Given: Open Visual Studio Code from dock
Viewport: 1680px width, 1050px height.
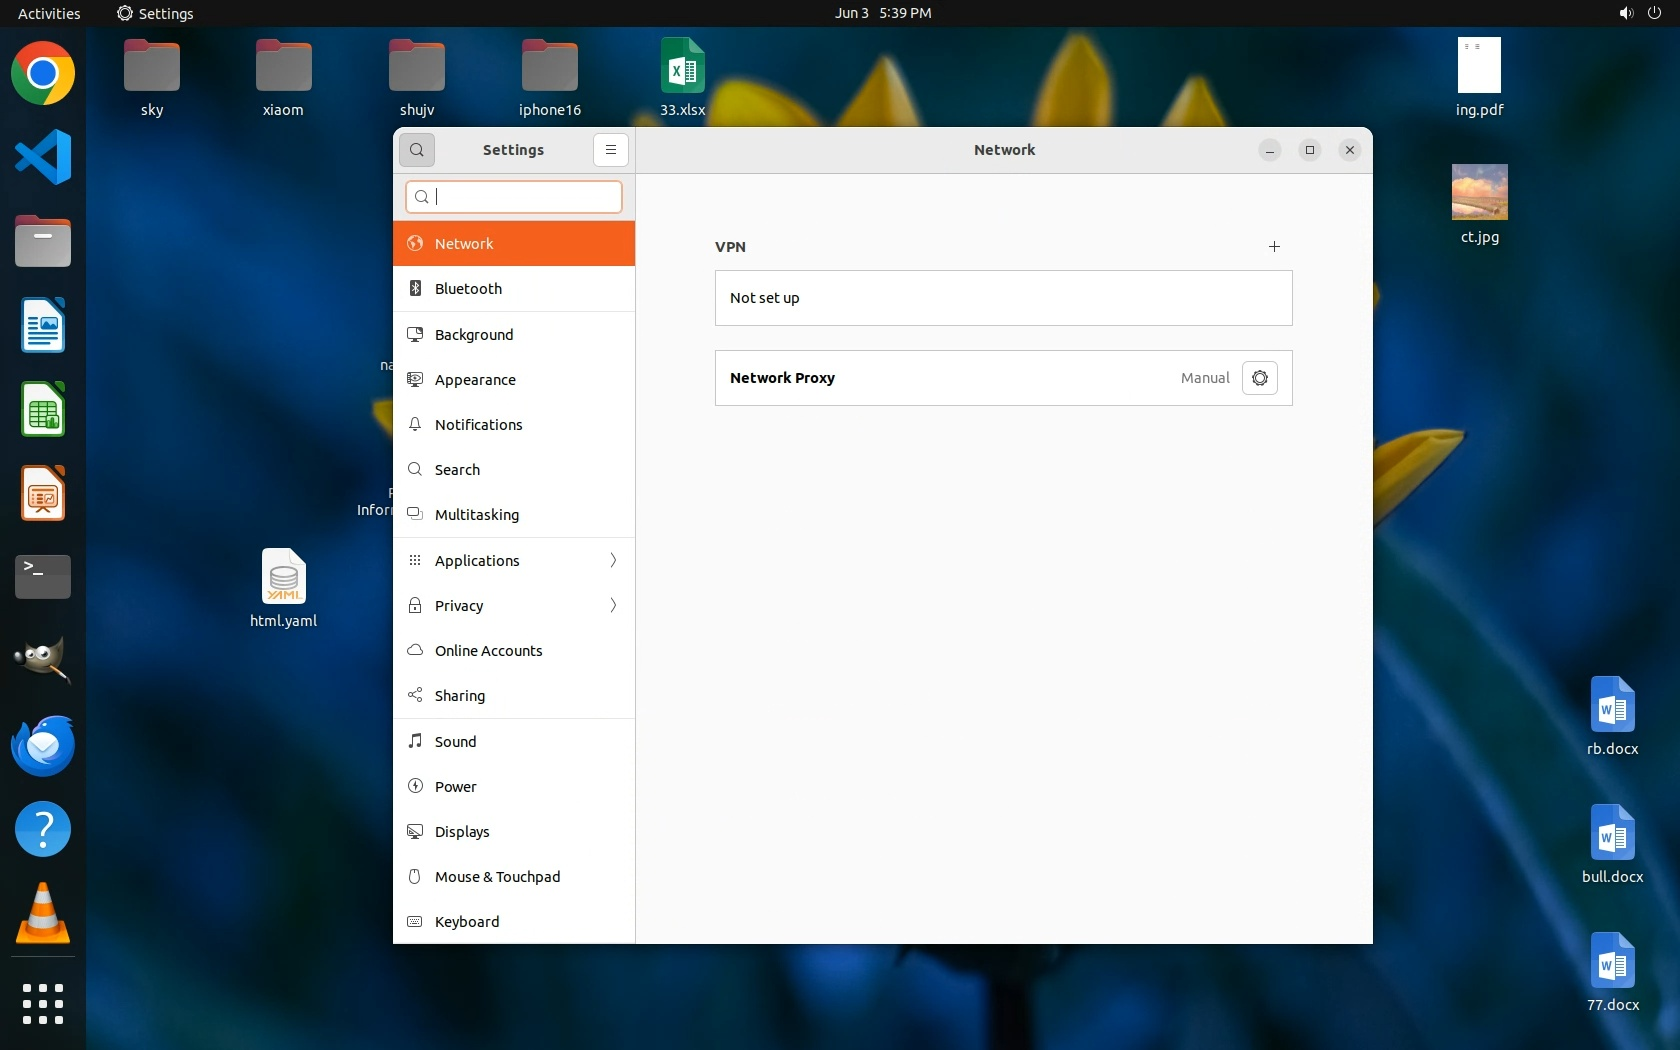Looking at the screenshot, I should 43,158.
